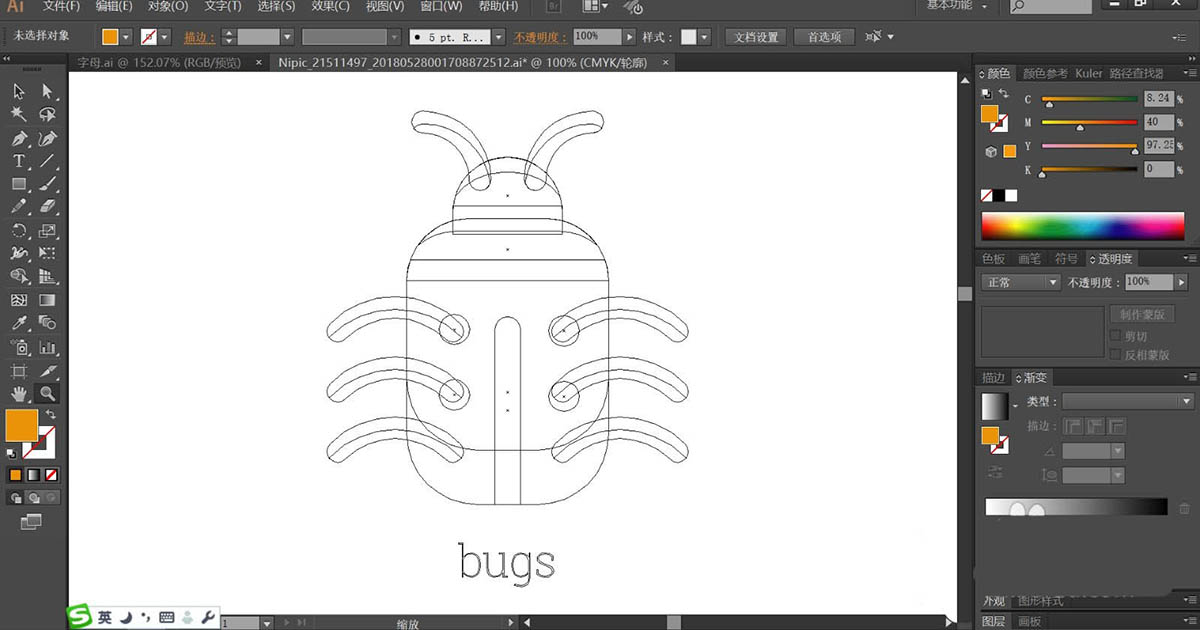Click the M magenta slider track
The width and height of the screenshot is (1200, 630).
pos(1089,122)
